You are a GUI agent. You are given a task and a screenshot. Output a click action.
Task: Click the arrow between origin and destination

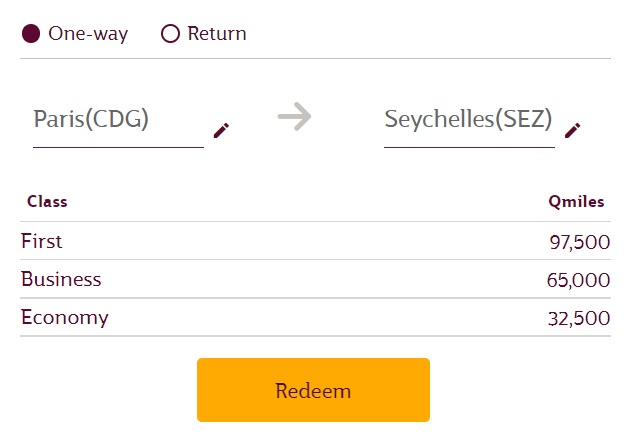point(294,118)
